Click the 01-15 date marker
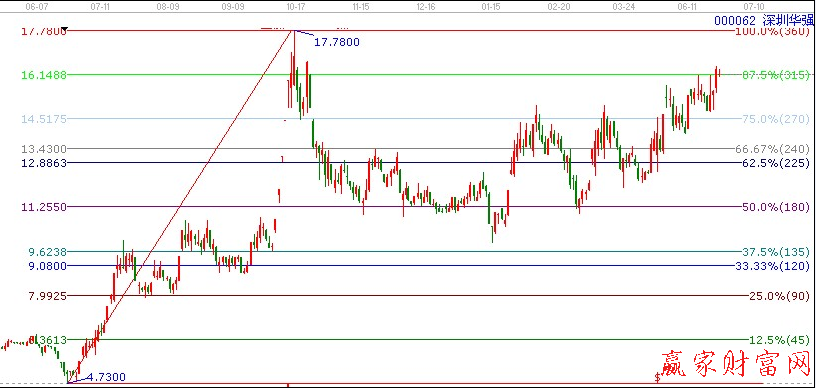Image resolution: width=816 pixels, height=388 pixels. (x=491, y=7)
